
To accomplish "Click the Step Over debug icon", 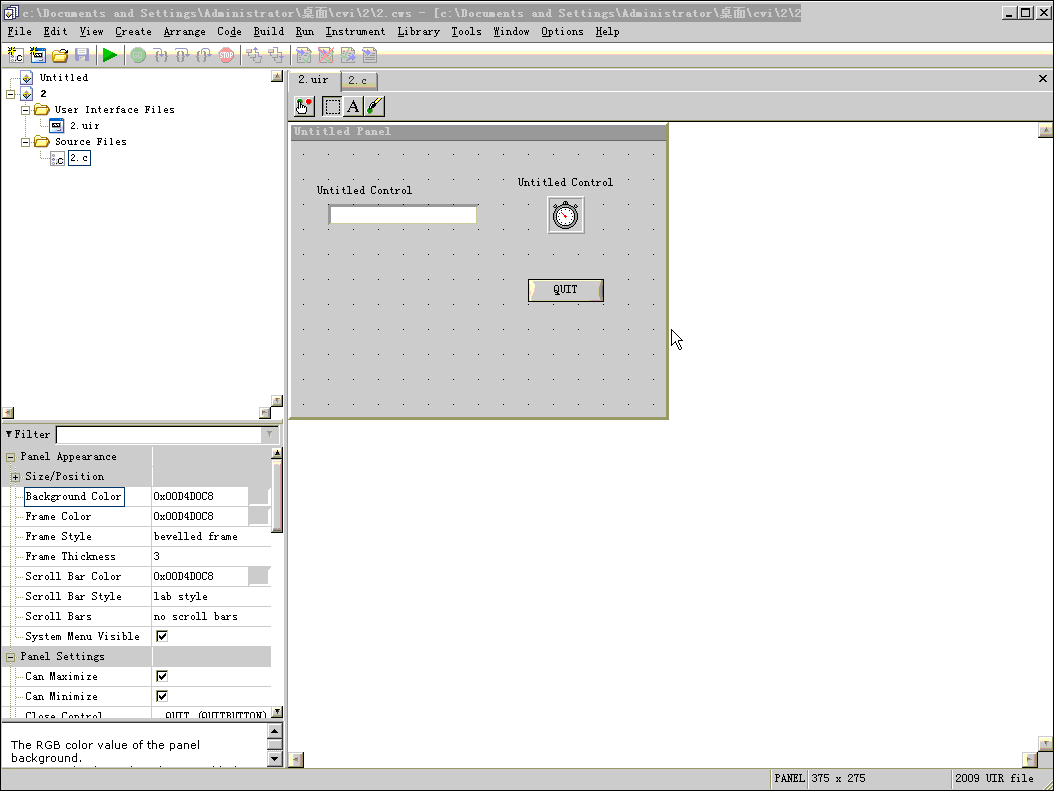I will coord(182,56).
